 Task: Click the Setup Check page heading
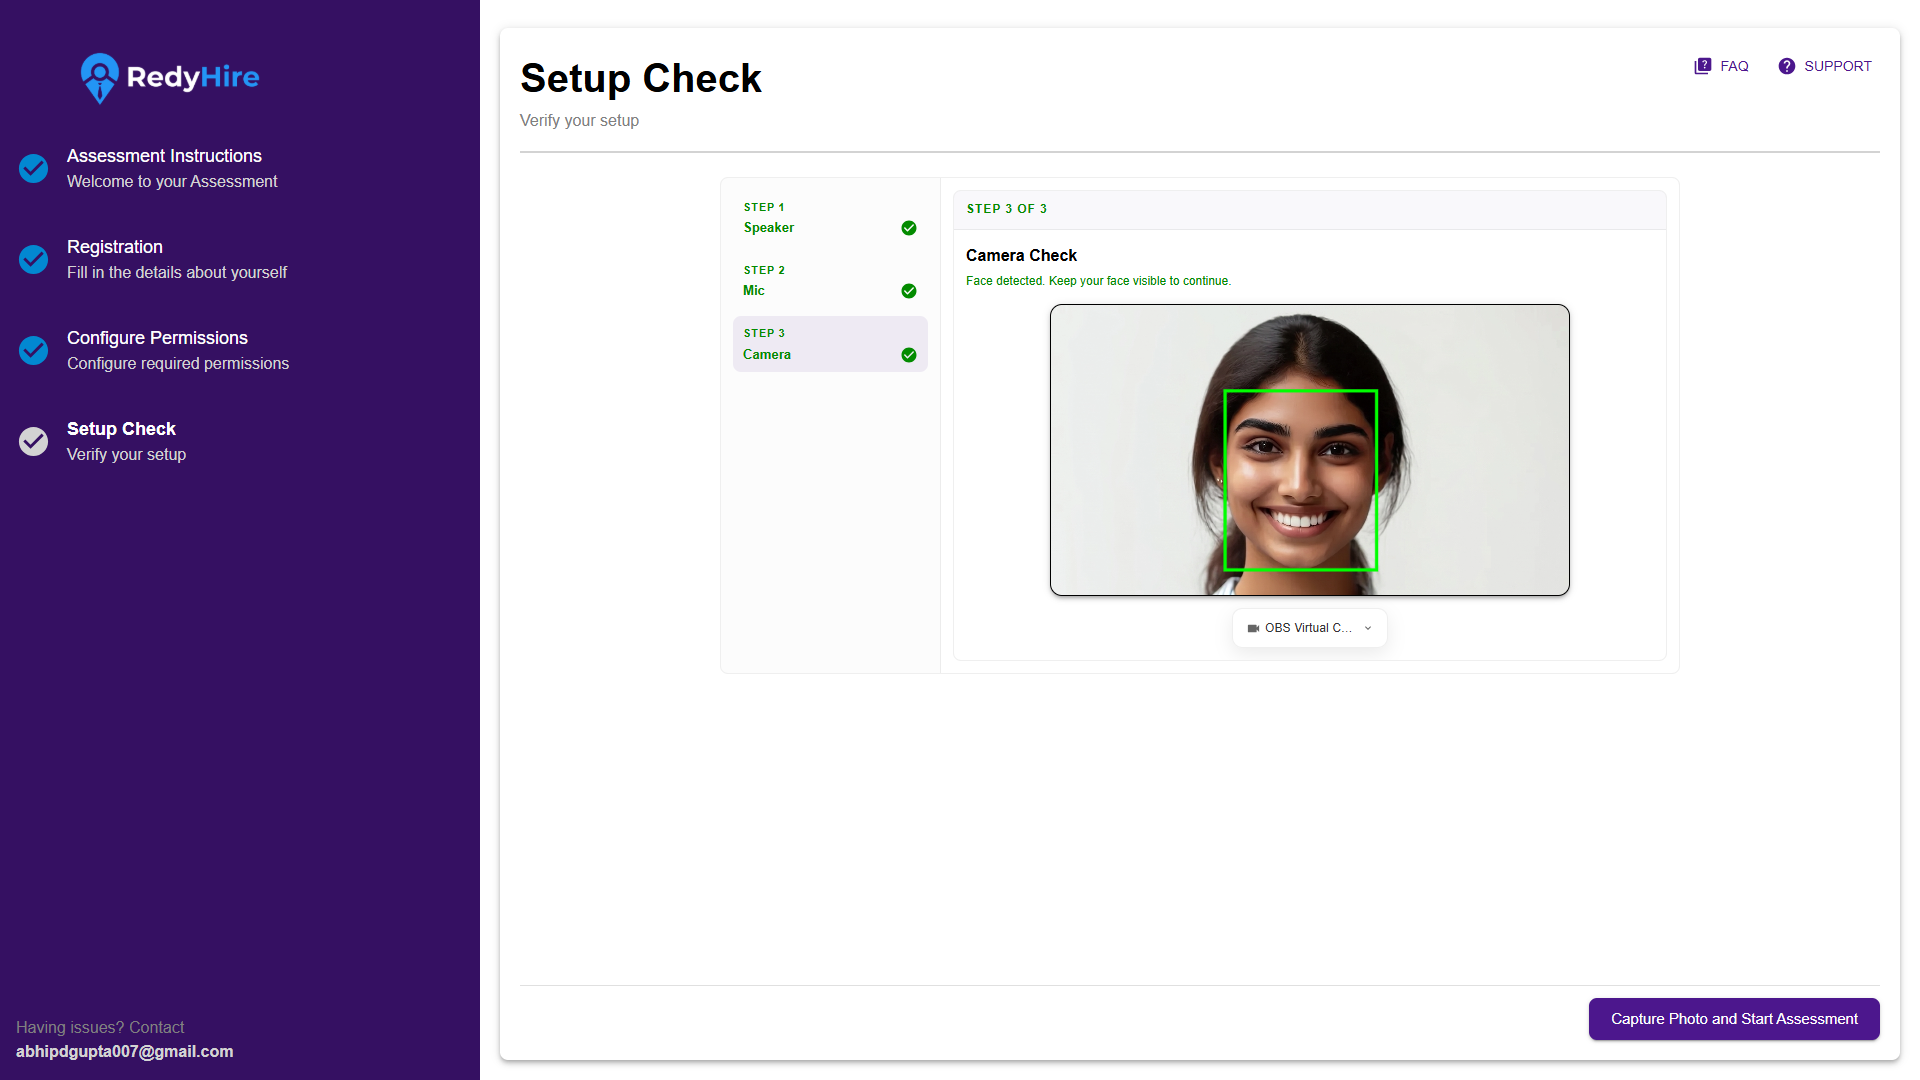[641, 79]
